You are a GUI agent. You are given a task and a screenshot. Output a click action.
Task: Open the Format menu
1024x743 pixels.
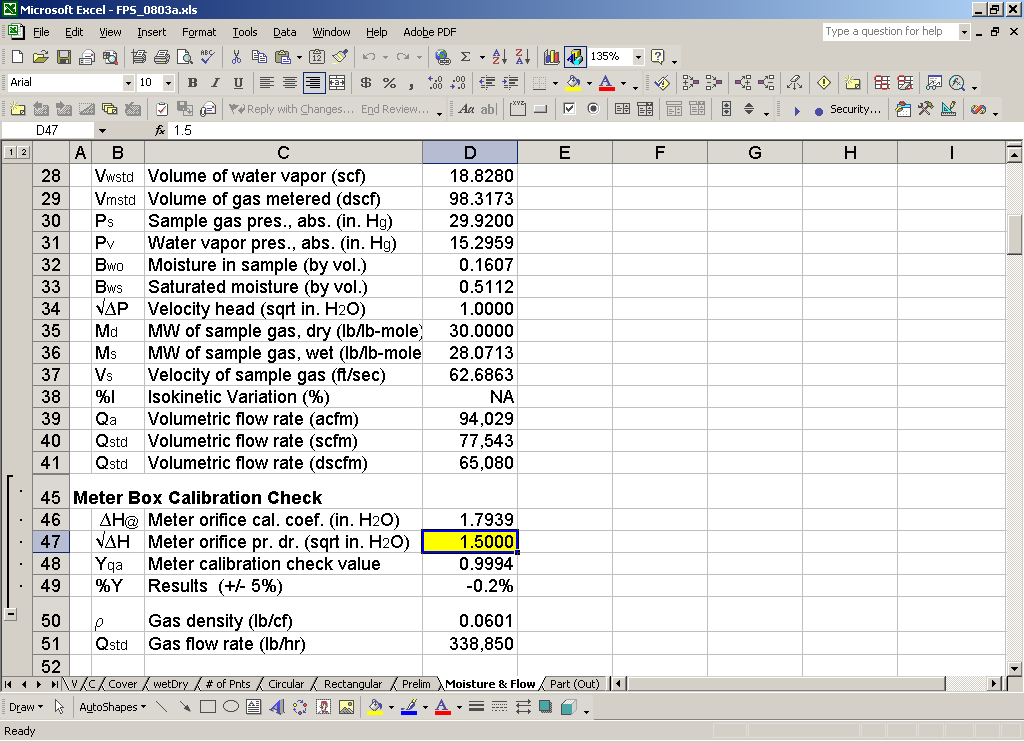pyautogui.click(x=199, y=32)
